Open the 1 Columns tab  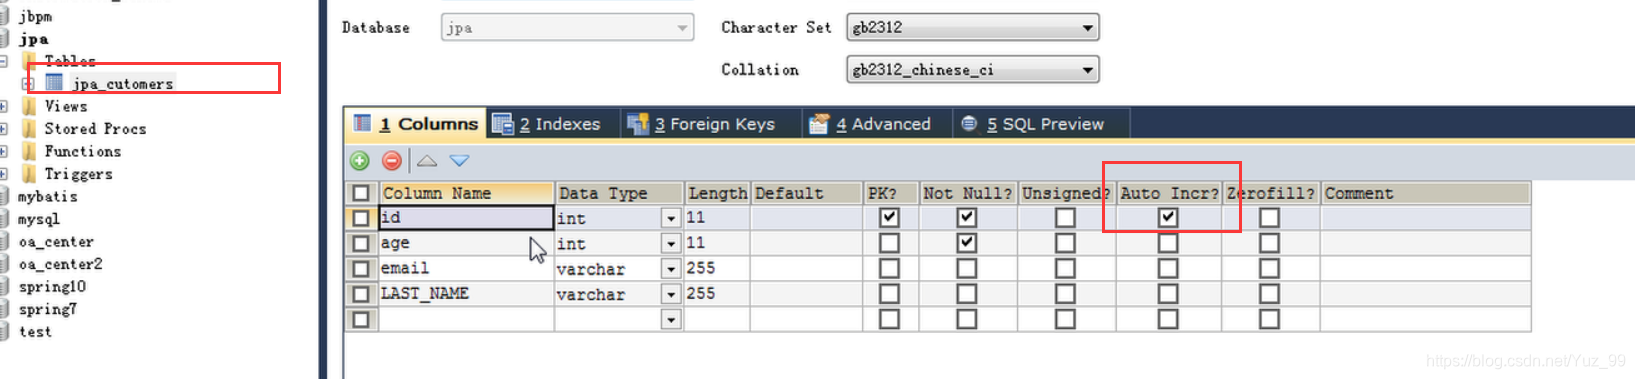click(x=416, y=124)
